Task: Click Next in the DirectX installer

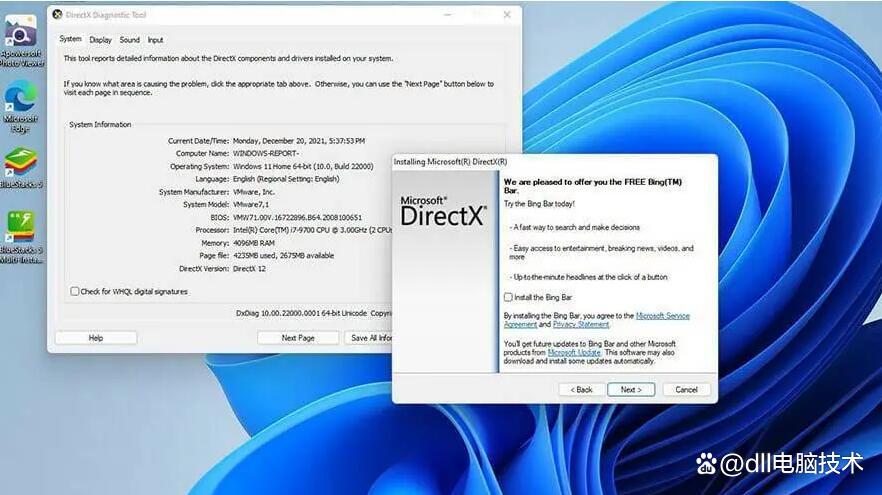Action: (631, 389)
